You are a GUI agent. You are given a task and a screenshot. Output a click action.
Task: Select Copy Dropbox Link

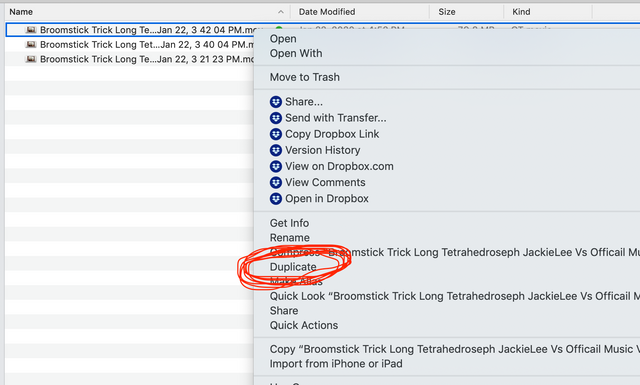pos(332,134)
